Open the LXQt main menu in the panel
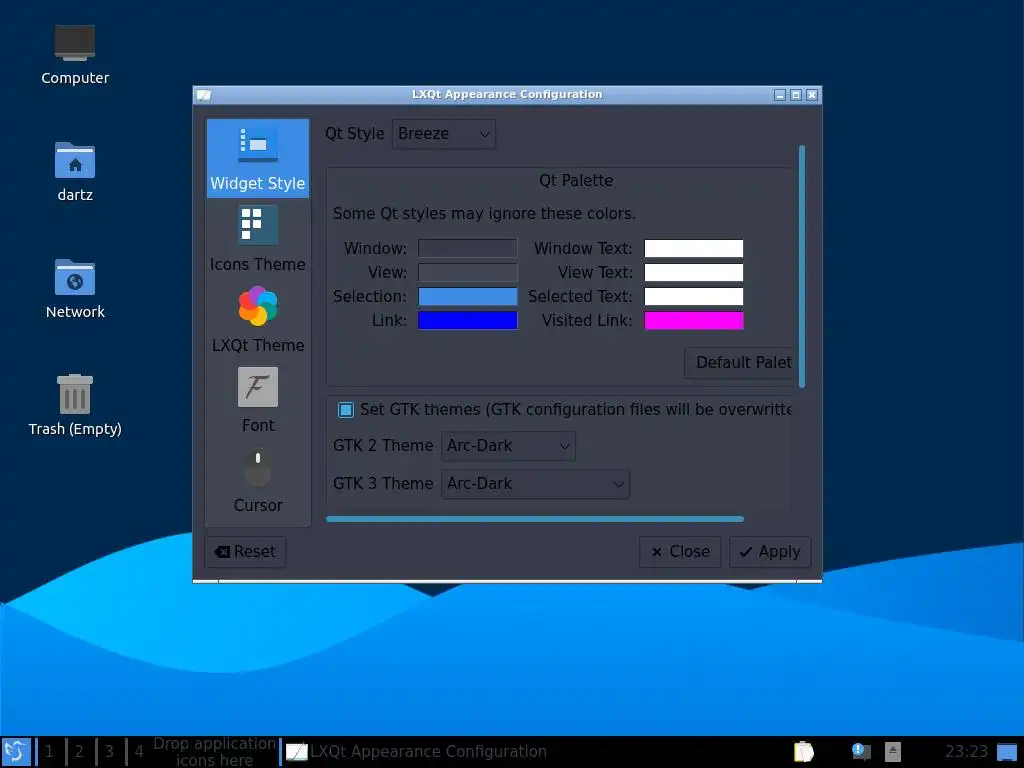Image resolution: width=1024 pixels, height=768 pixels. pyautogui.click(x=16, y=752)
